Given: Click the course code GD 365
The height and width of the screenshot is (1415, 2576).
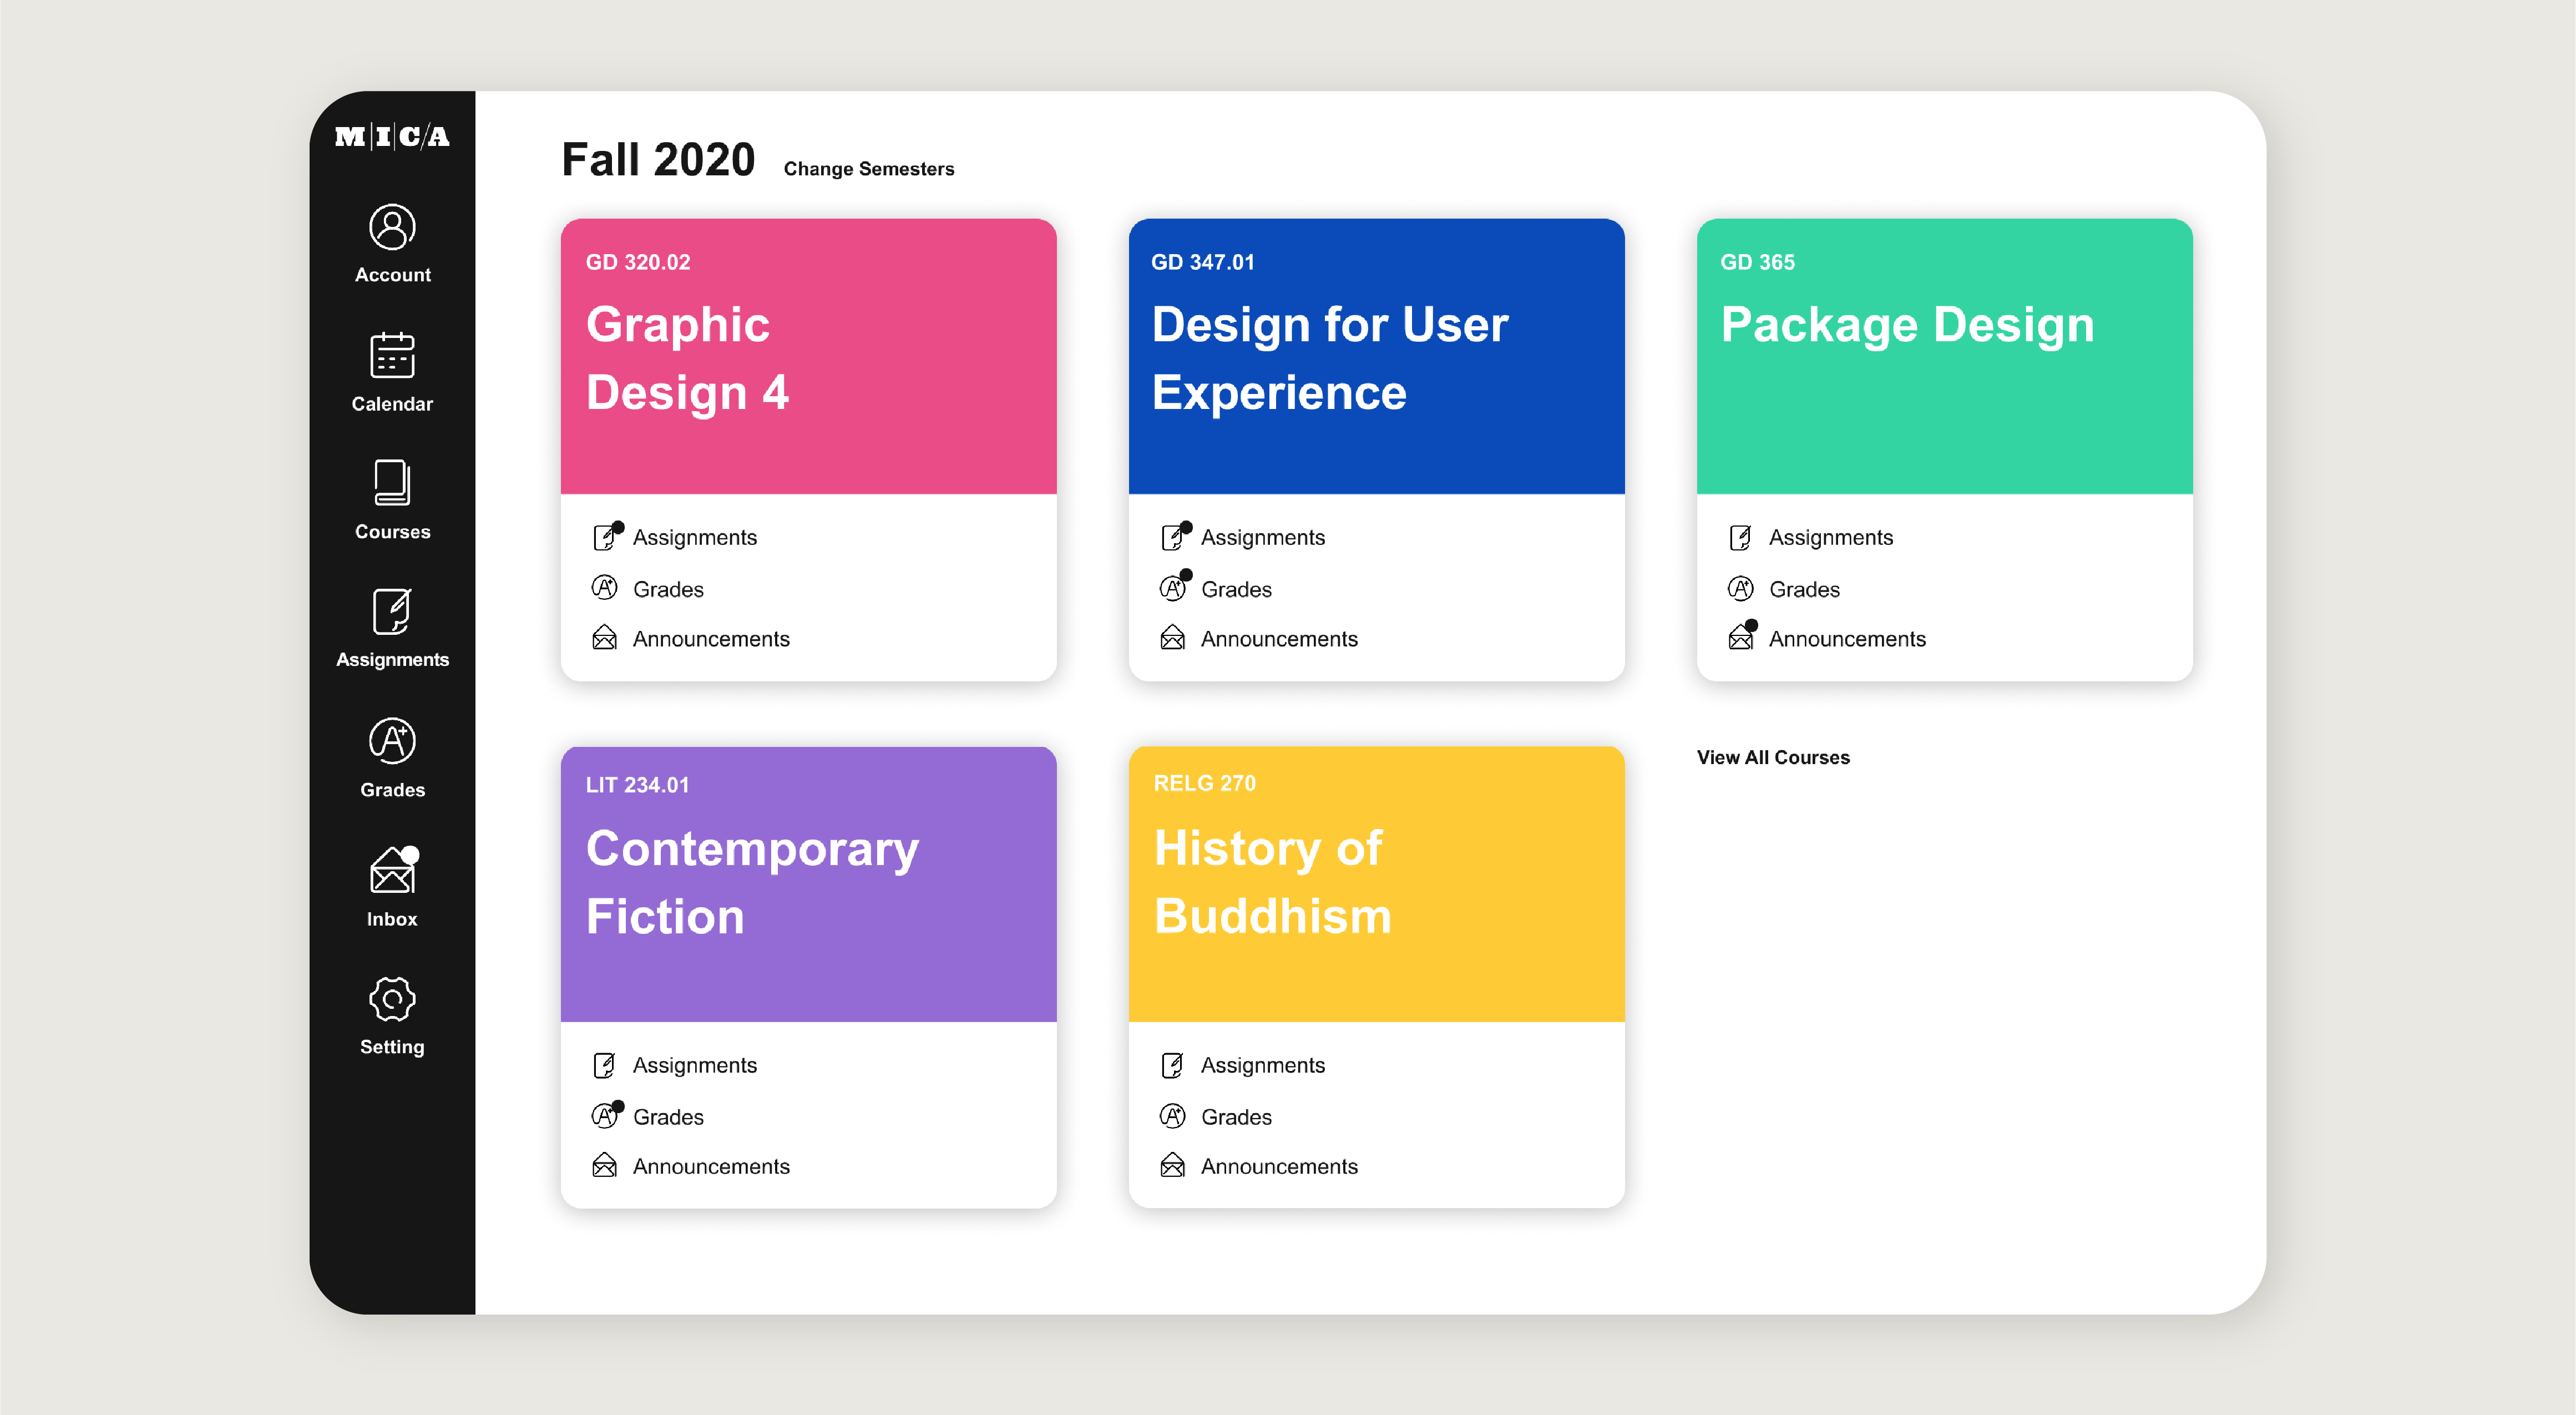Looking at the screenshot, I should click(x=1757, y=262).
